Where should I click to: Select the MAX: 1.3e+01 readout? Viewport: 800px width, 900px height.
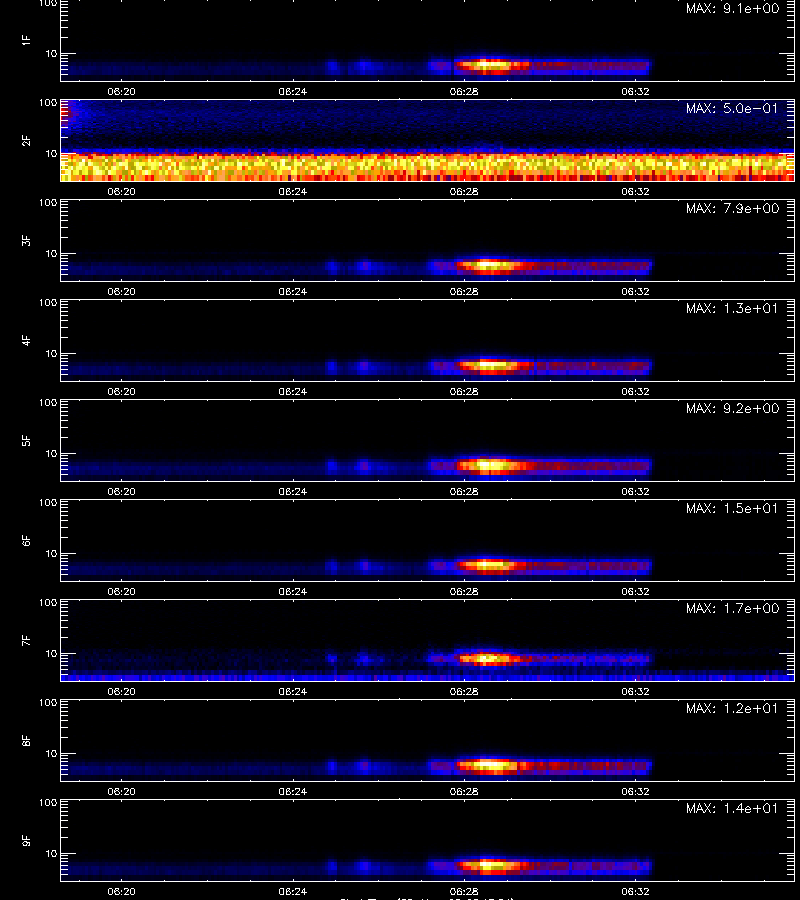pyautogui.click(x=732, y=308)
